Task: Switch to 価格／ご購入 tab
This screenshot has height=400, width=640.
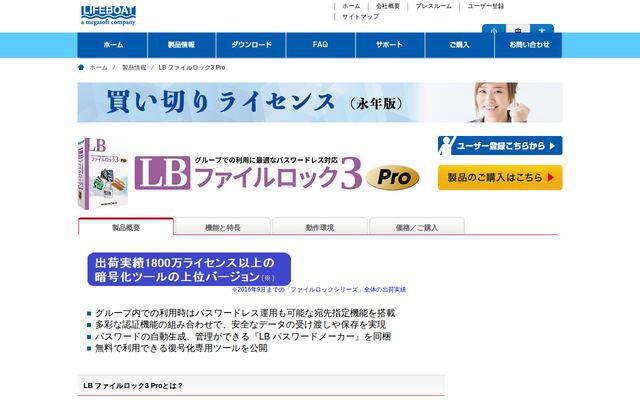Action: [417, 227]
